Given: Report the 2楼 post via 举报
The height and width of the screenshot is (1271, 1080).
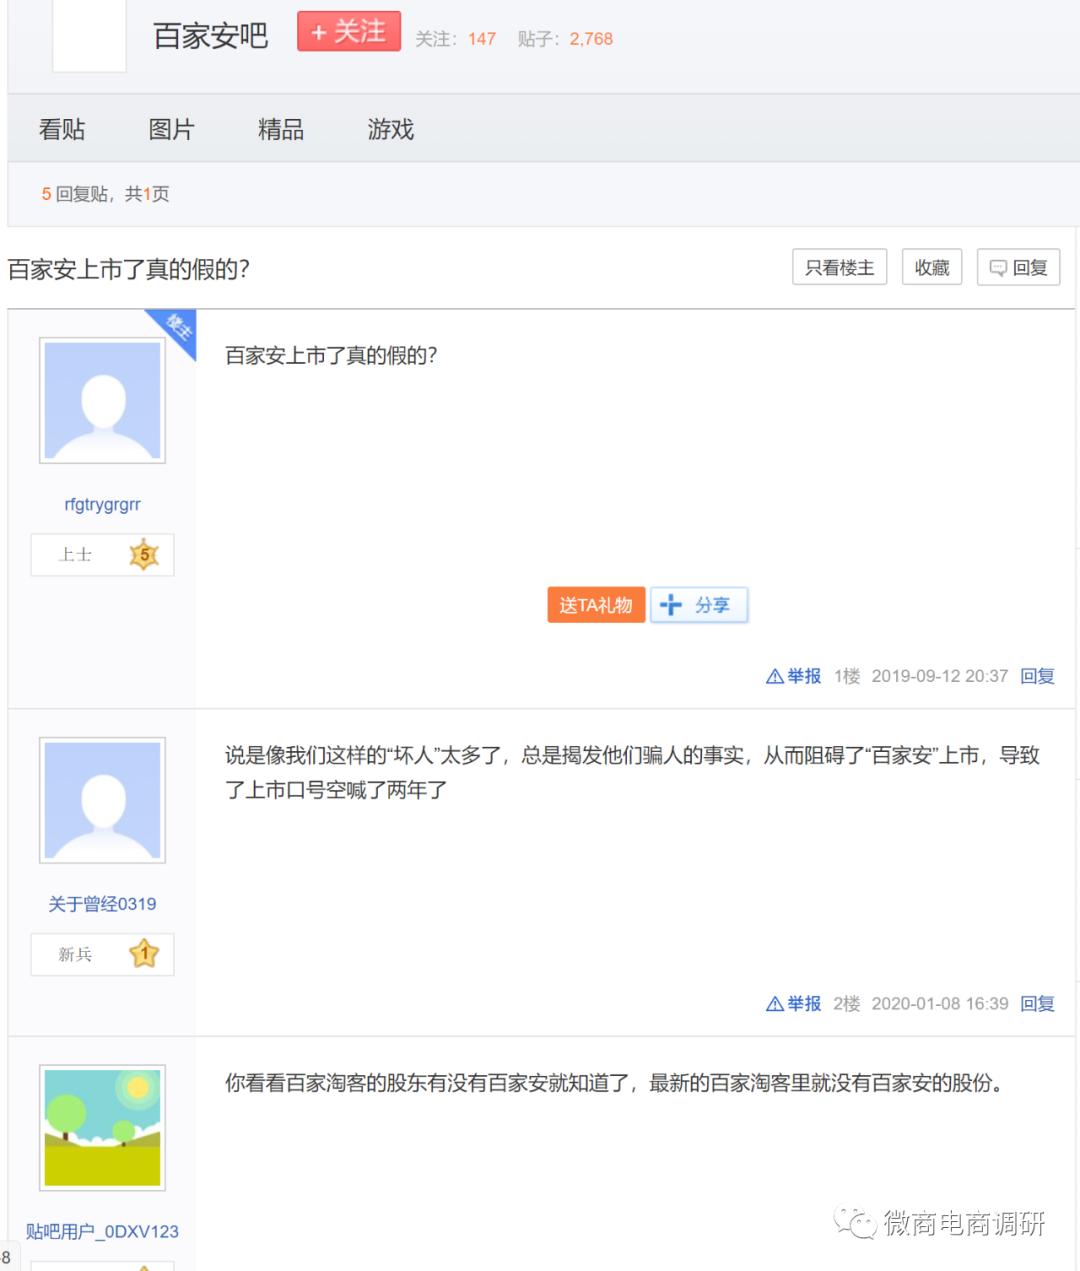Looking at the screenshot, I should [x=794, y=1003].
